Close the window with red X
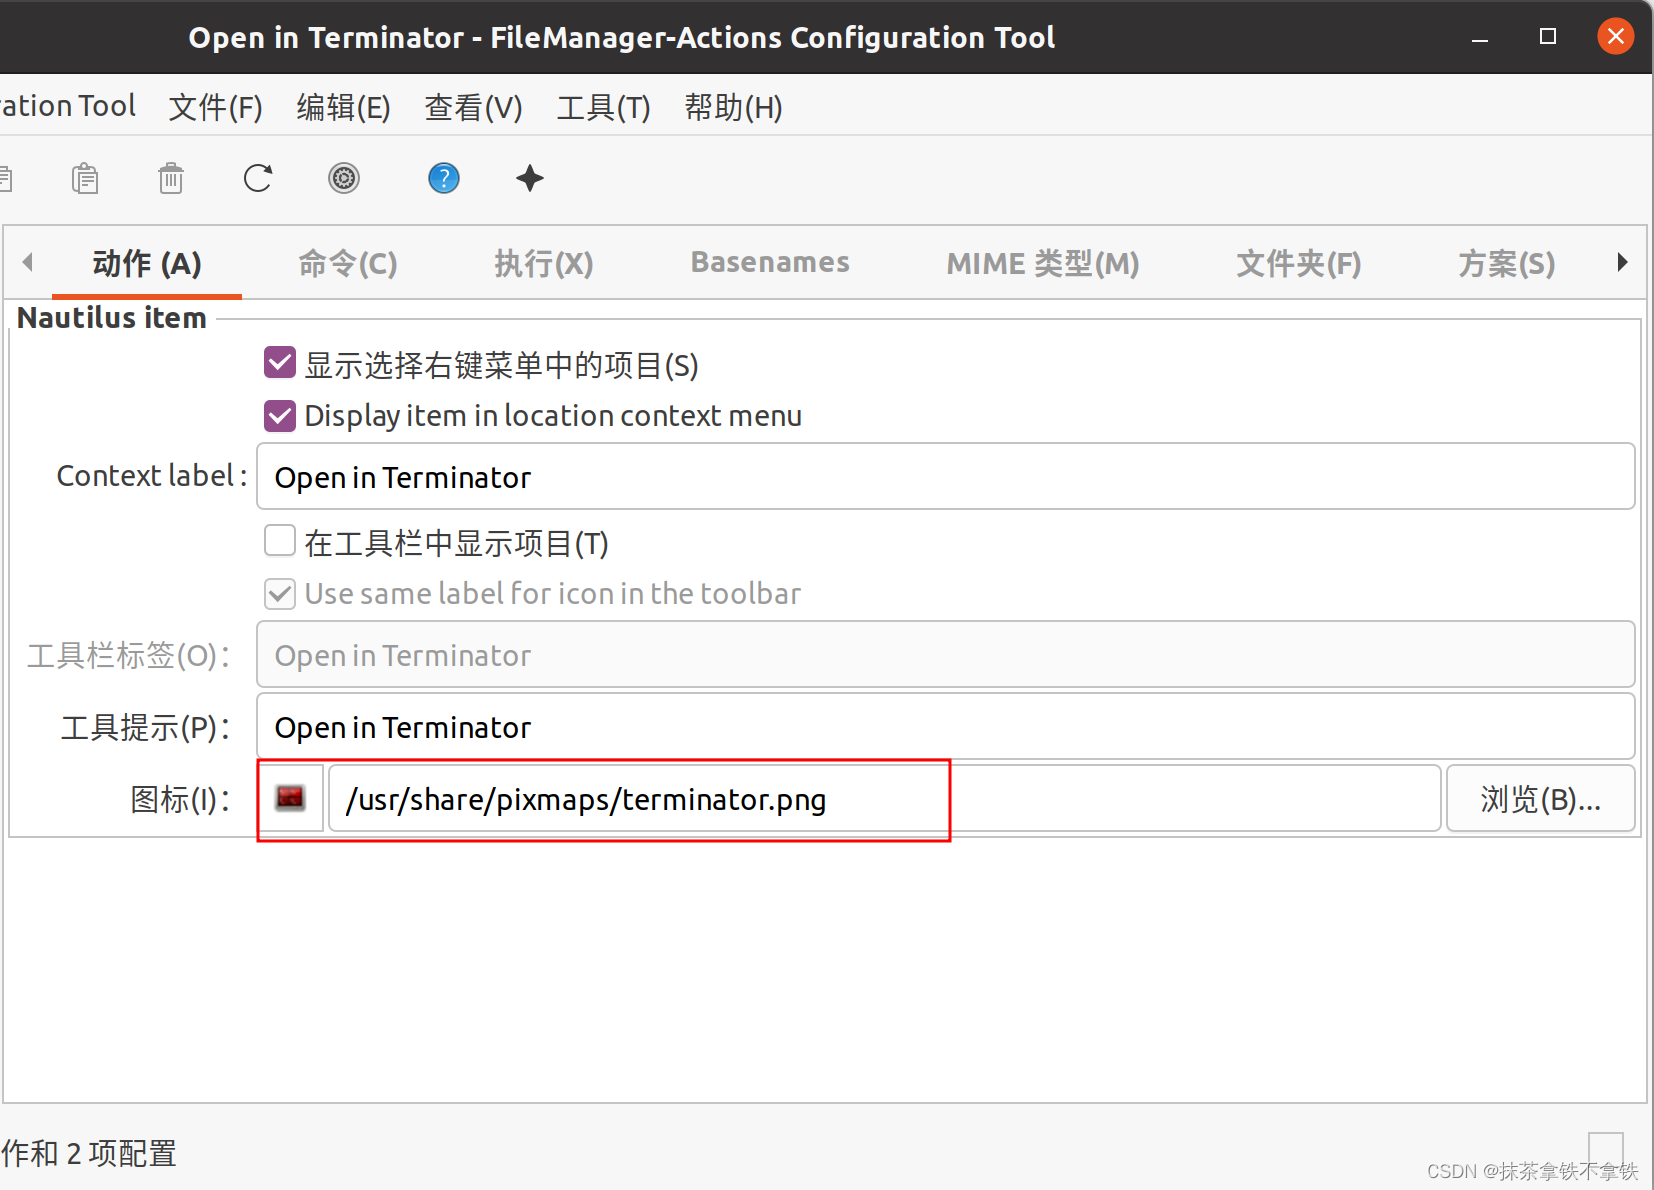1654x1190 pixels. pos(1616,37)
